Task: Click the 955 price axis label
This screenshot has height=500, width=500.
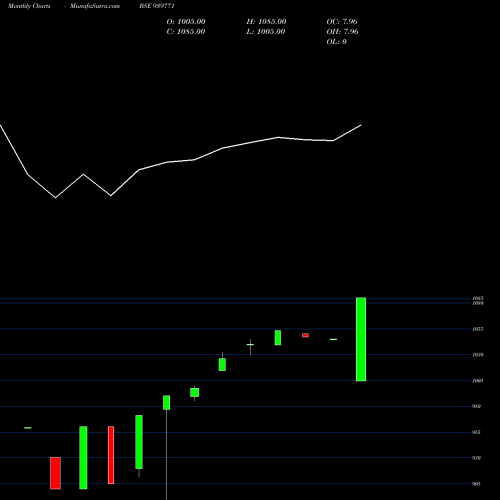Action: click(477, 432)
